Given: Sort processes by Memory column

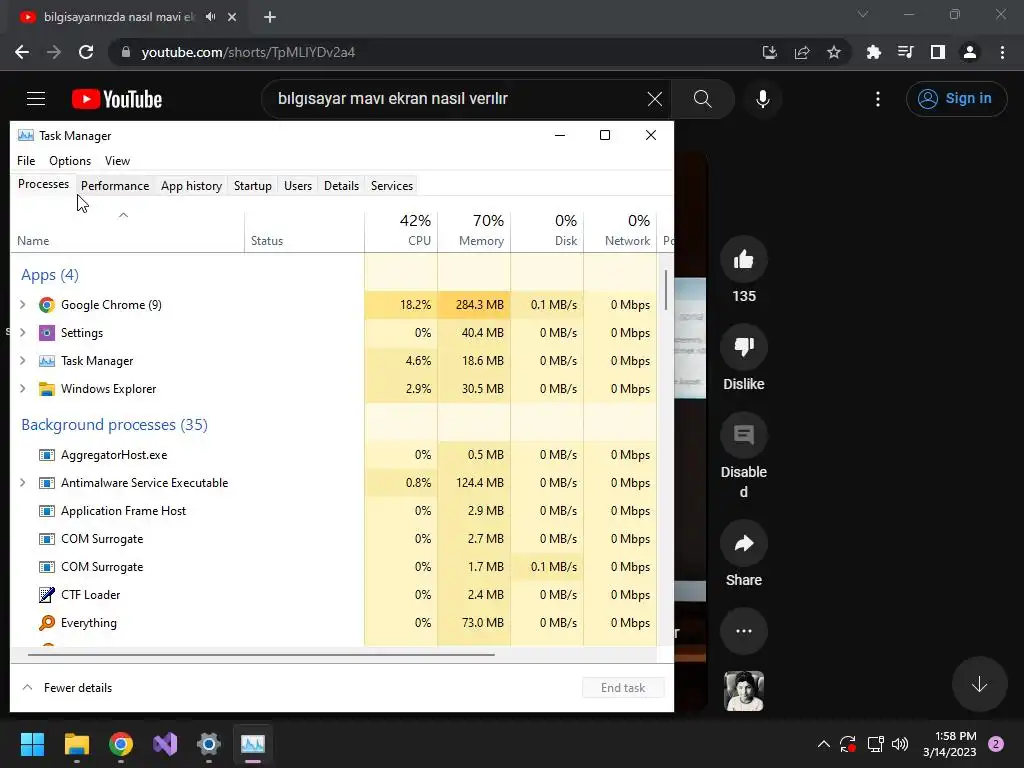Looking at the screenshot, I should (x=474, y=231).
